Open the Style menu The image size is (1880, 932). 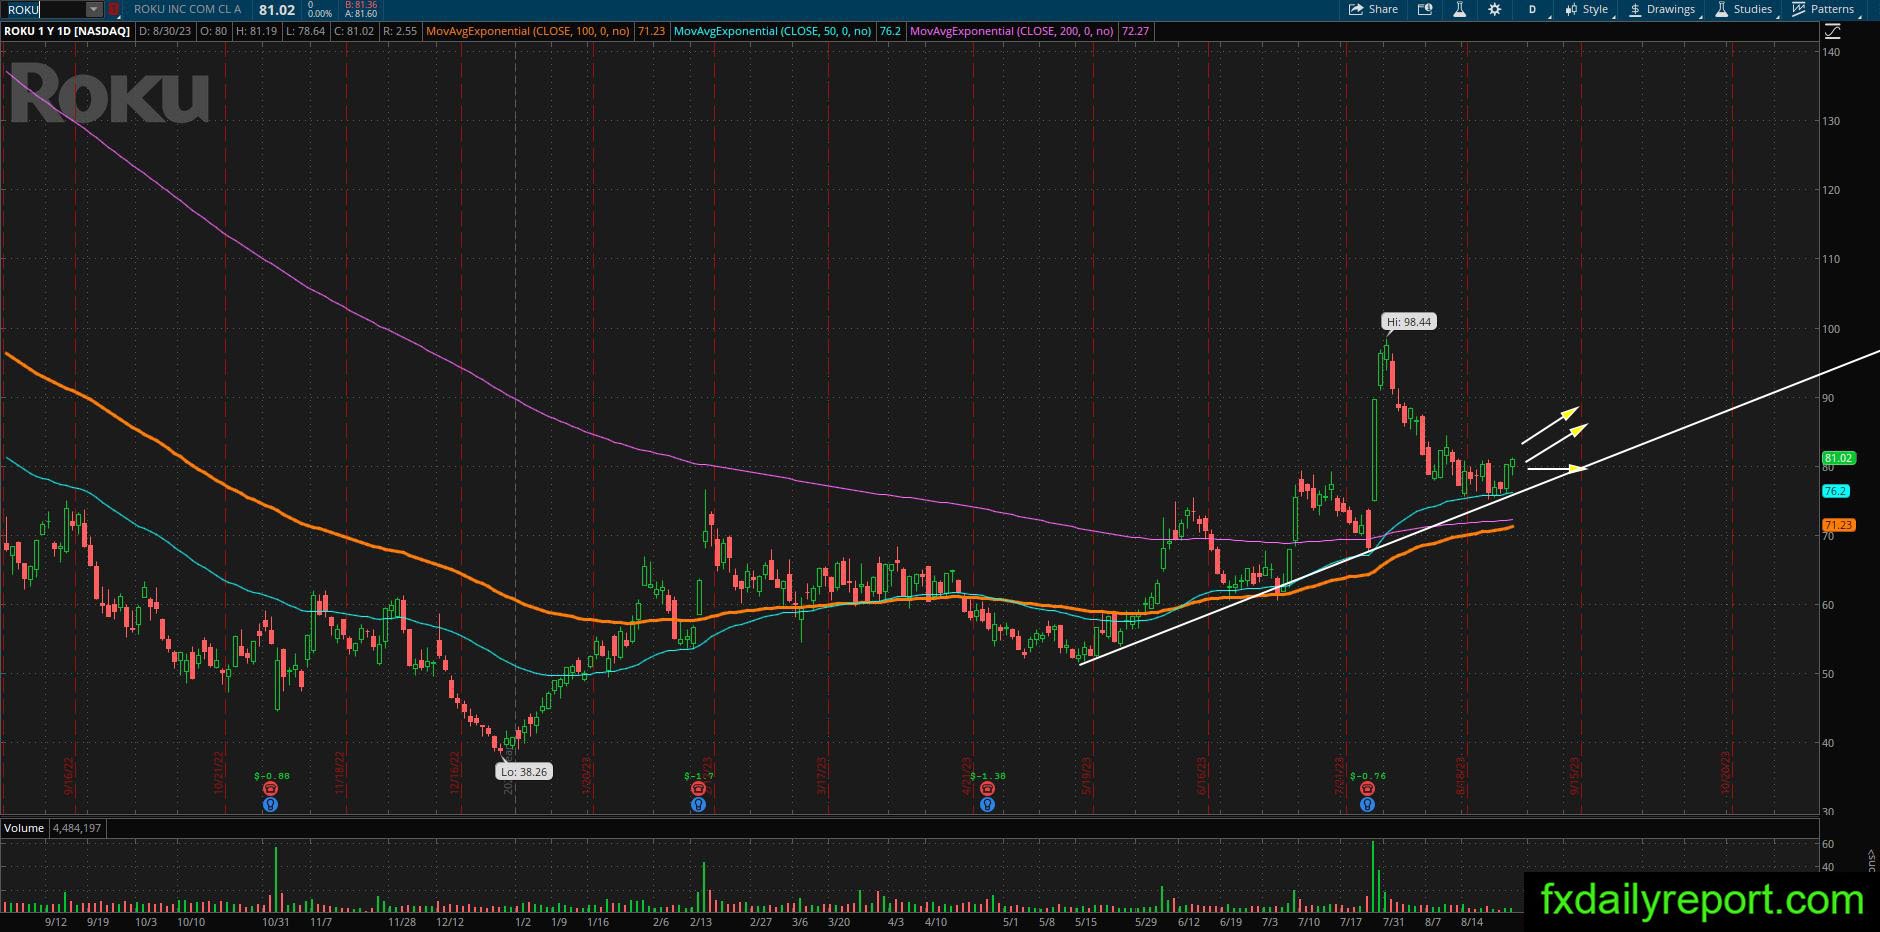(x=1587, y=9)
